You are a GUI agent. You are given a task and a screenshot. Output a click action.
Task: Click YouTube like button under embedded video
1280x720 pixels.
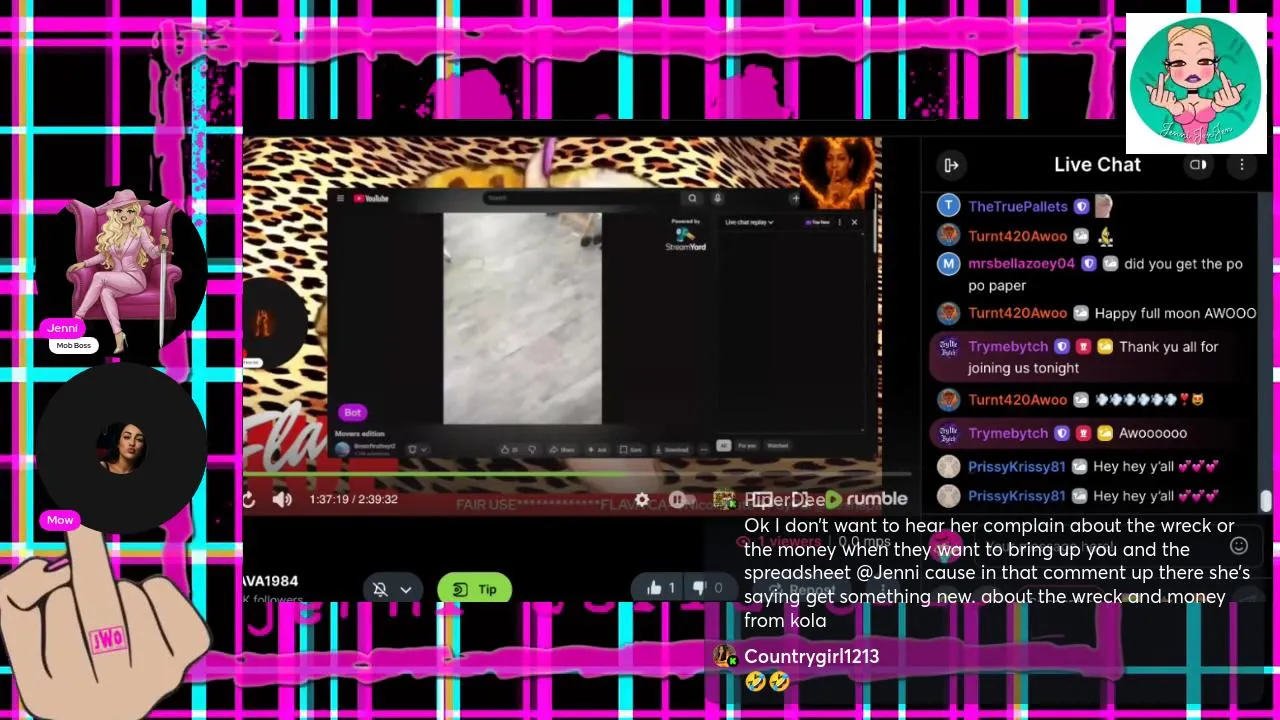tap(508, 449)
